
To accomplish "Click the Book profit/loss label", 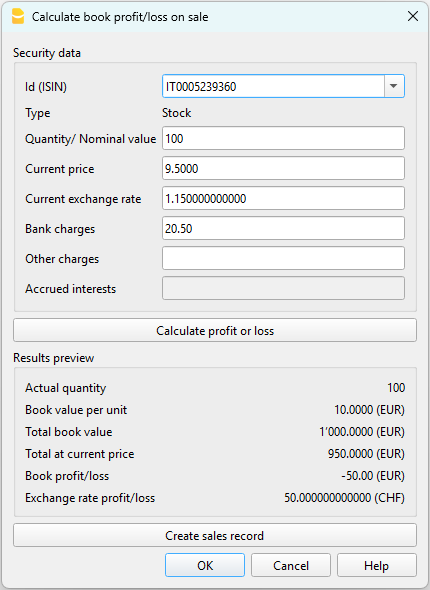I will coord(67,476).
